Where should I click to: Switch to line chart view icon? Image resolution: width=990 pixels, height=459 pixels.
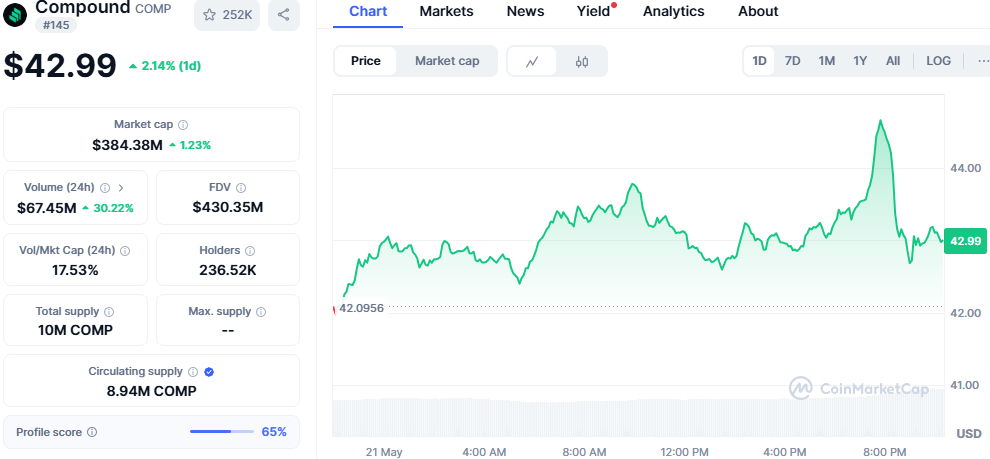tap(532, 61)
